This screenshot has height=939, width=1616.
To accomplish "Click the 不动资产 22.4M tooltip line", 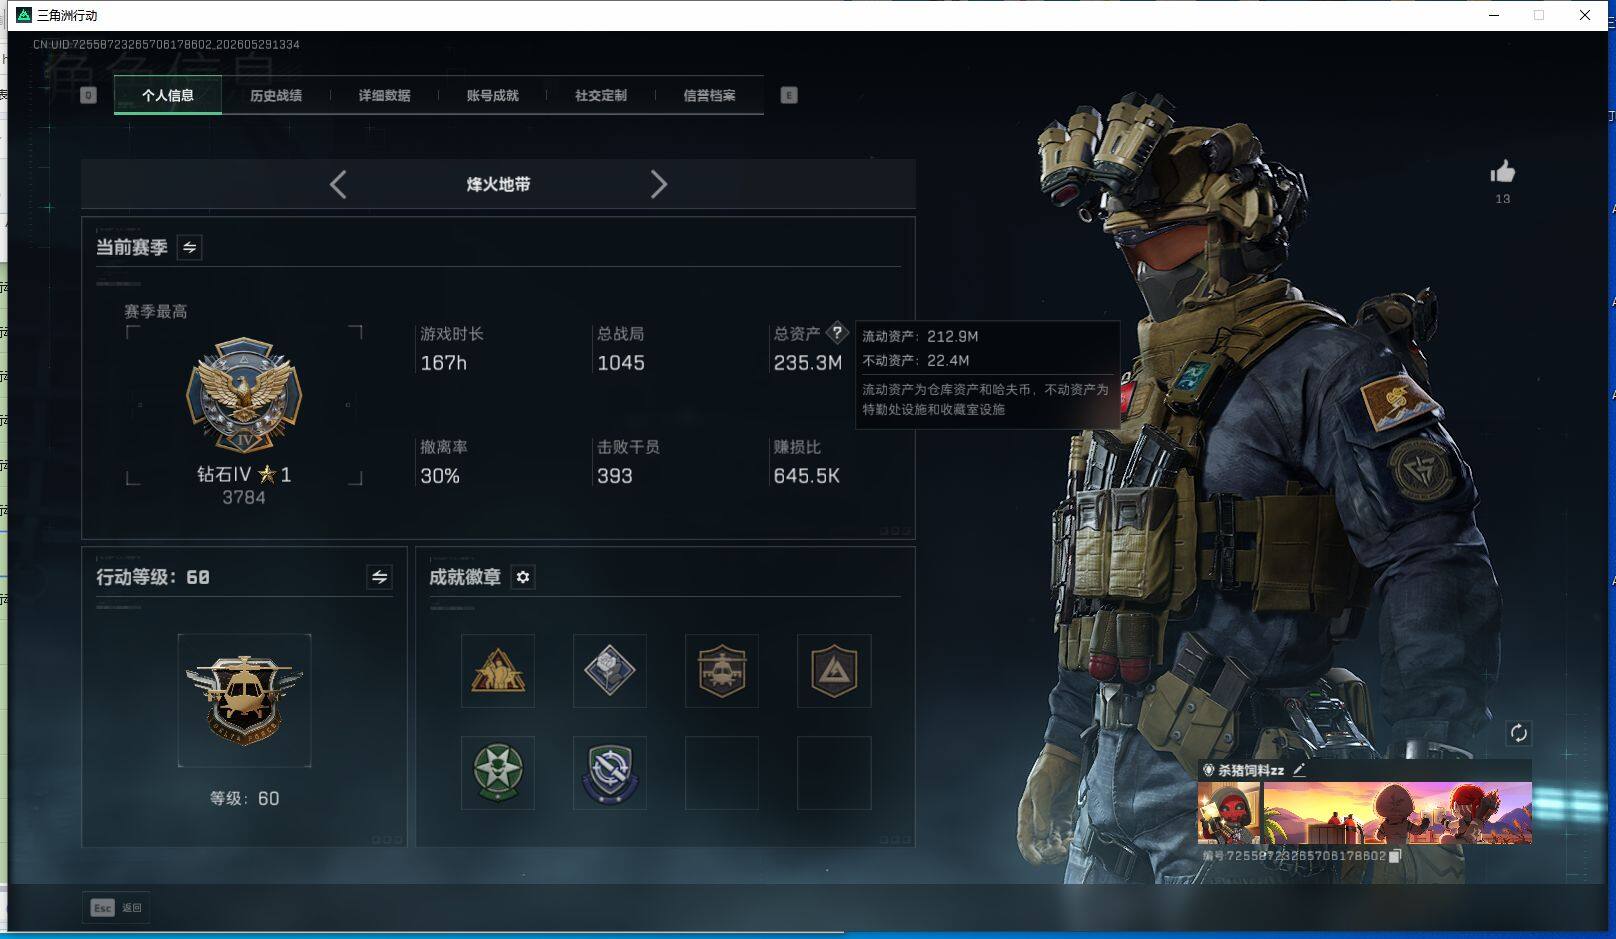I will pyautogui.click(x=916, y=360).
